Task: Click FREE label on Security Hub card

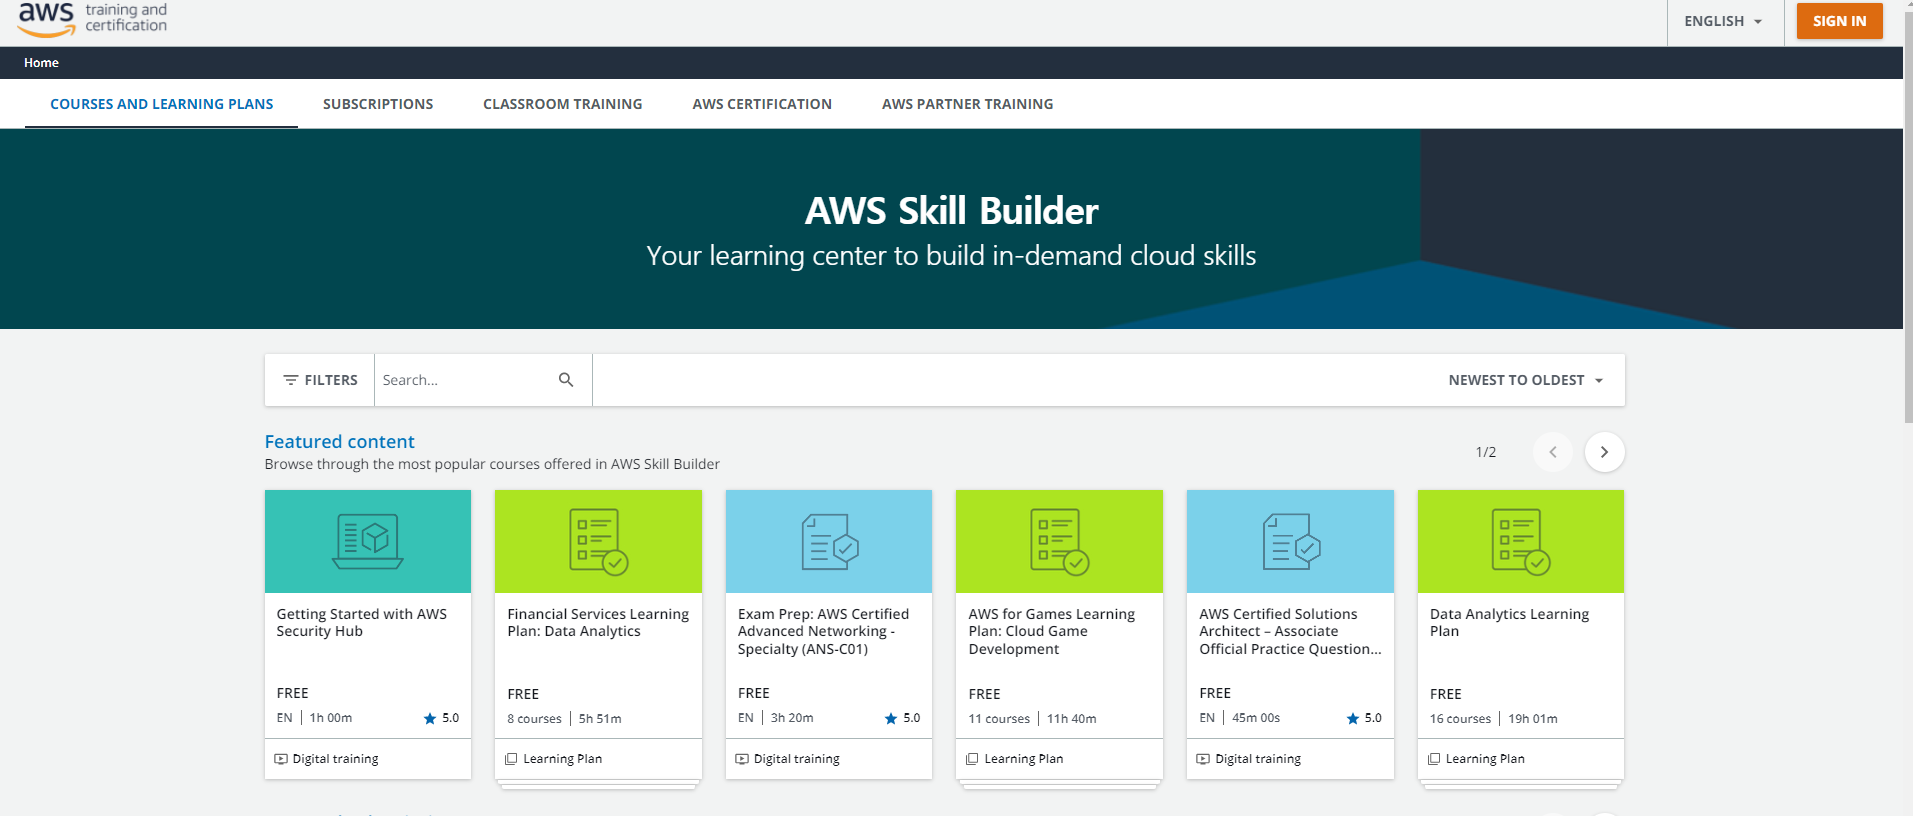Action: tap(292, 693)
